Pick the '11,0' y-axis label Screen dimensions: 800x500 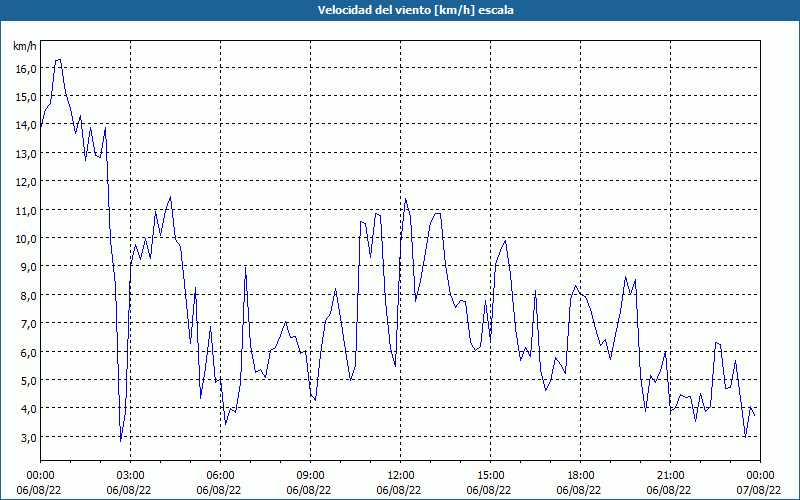[x=26, y=210]
